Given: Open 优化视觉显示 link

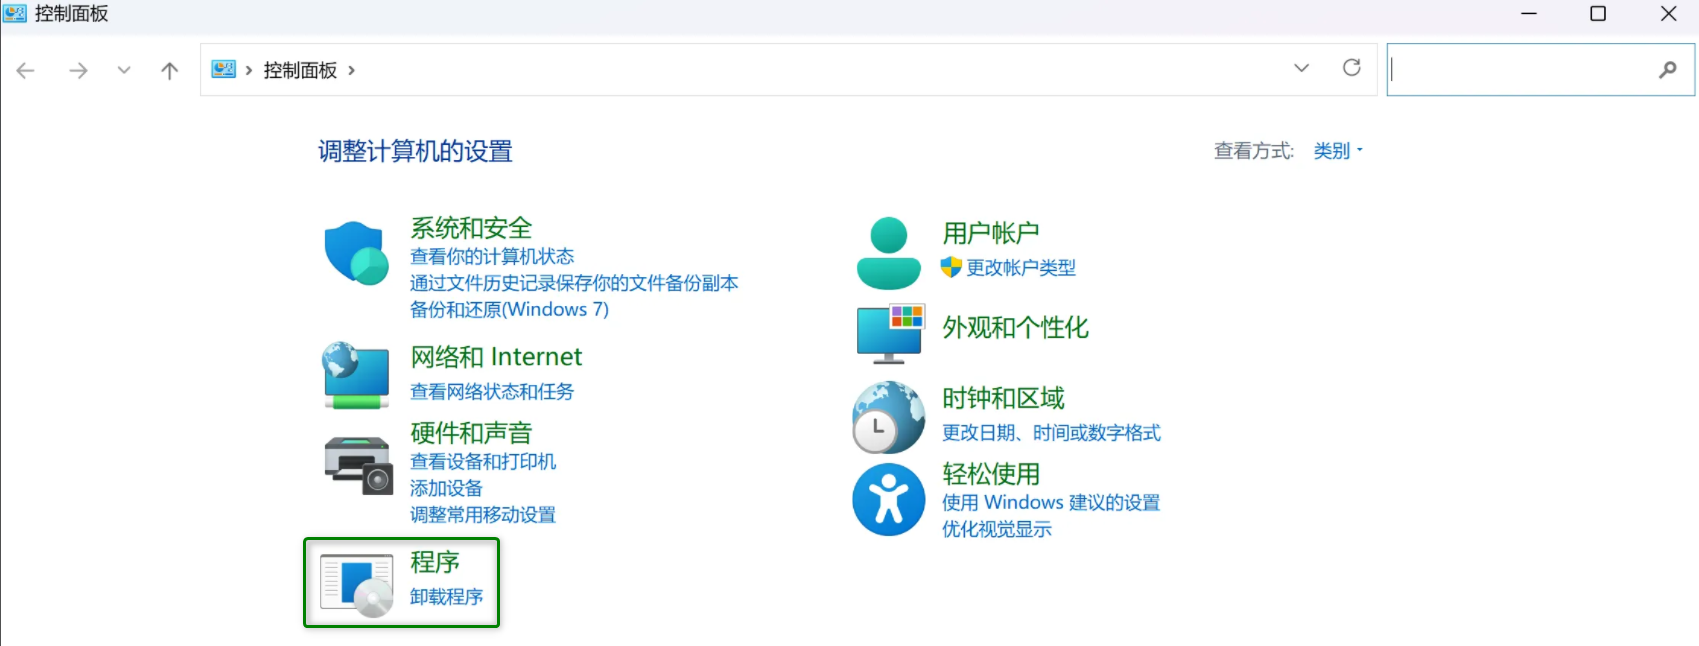Looking at the screenshot, I should [x=997, y=529].
